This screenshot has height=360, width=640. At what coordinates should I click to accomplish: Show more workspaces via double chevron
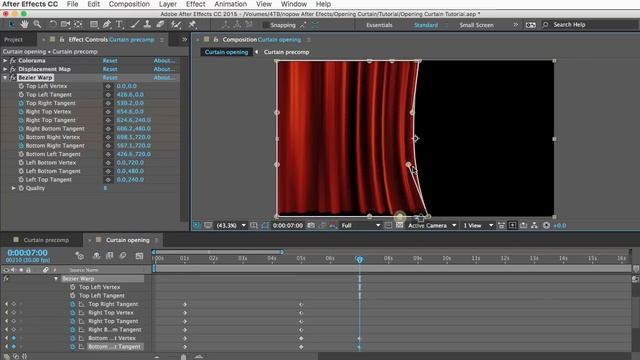(516, 25)
